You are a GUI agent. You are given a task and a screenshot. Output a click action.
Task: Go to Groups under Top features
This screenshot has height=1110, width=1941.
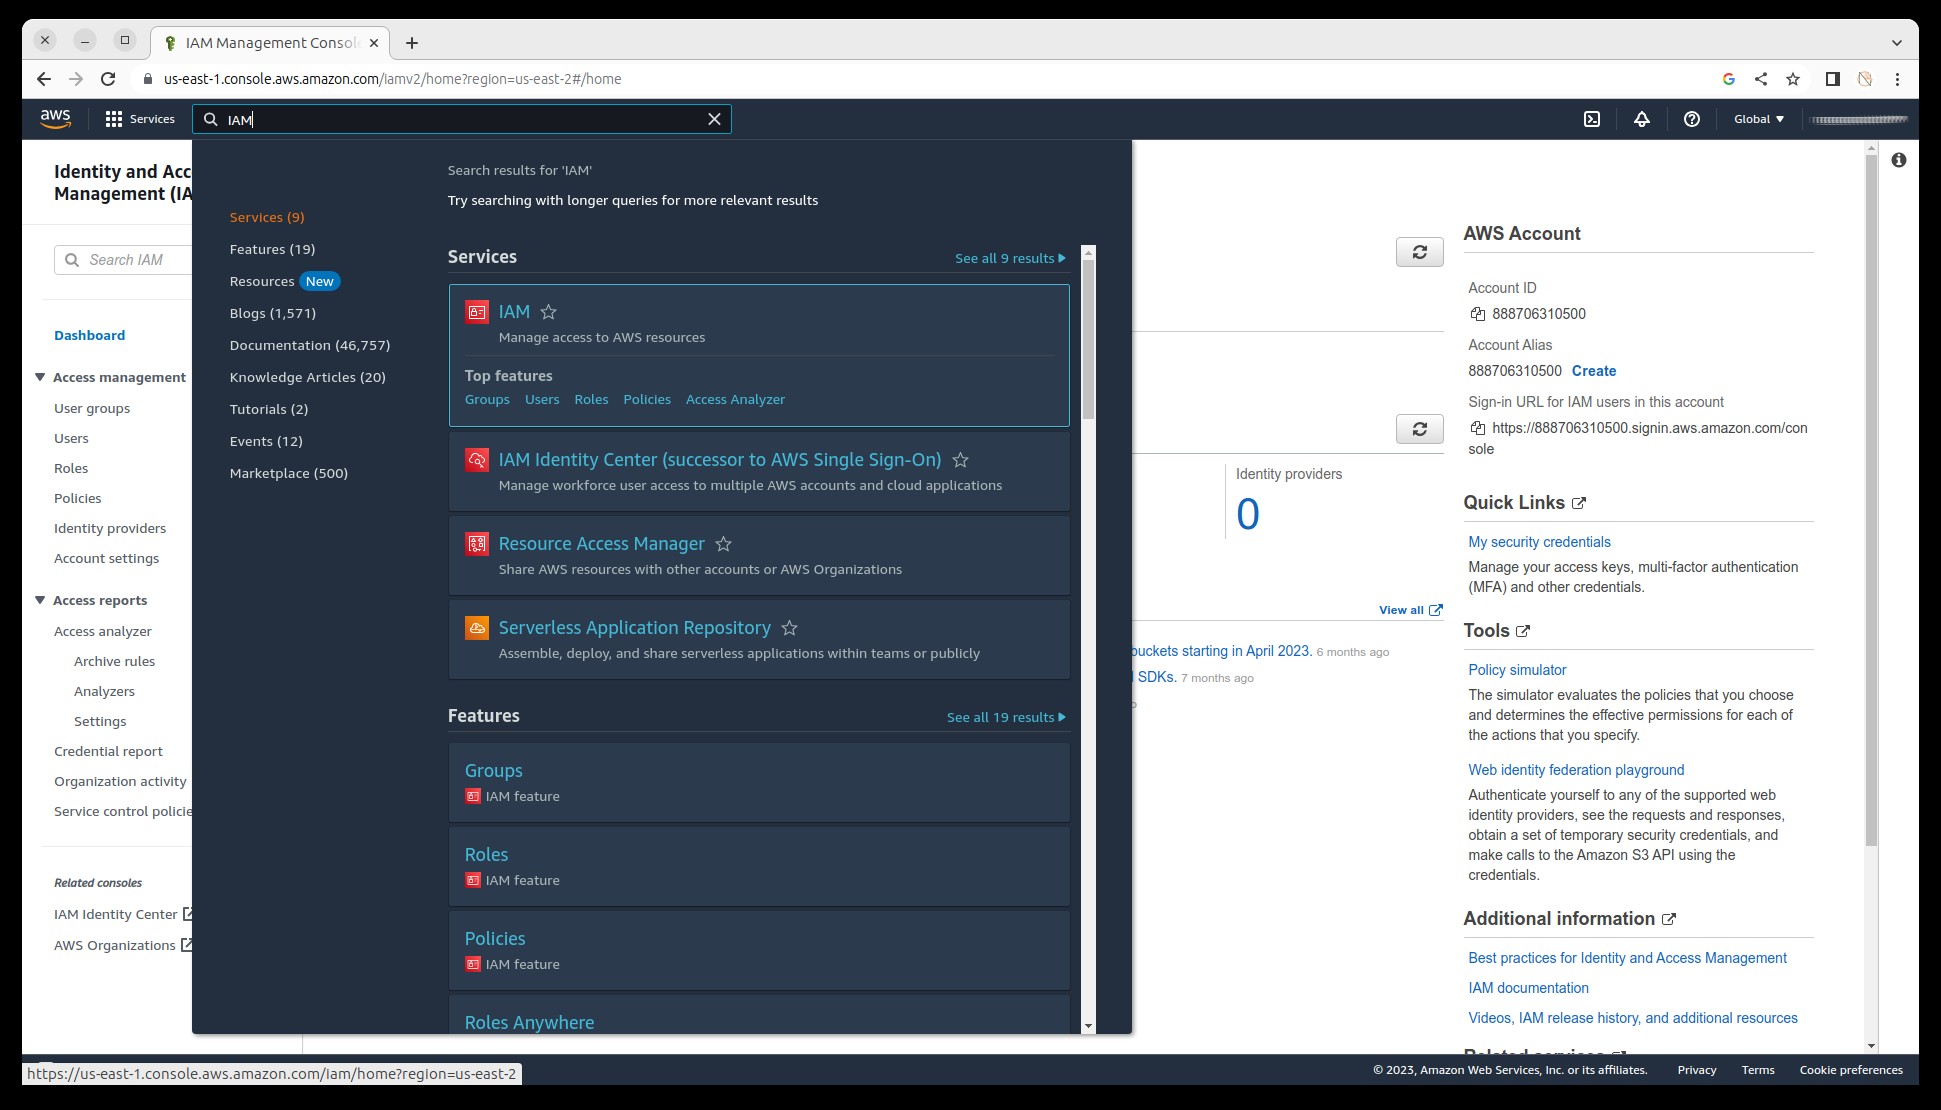487,399
